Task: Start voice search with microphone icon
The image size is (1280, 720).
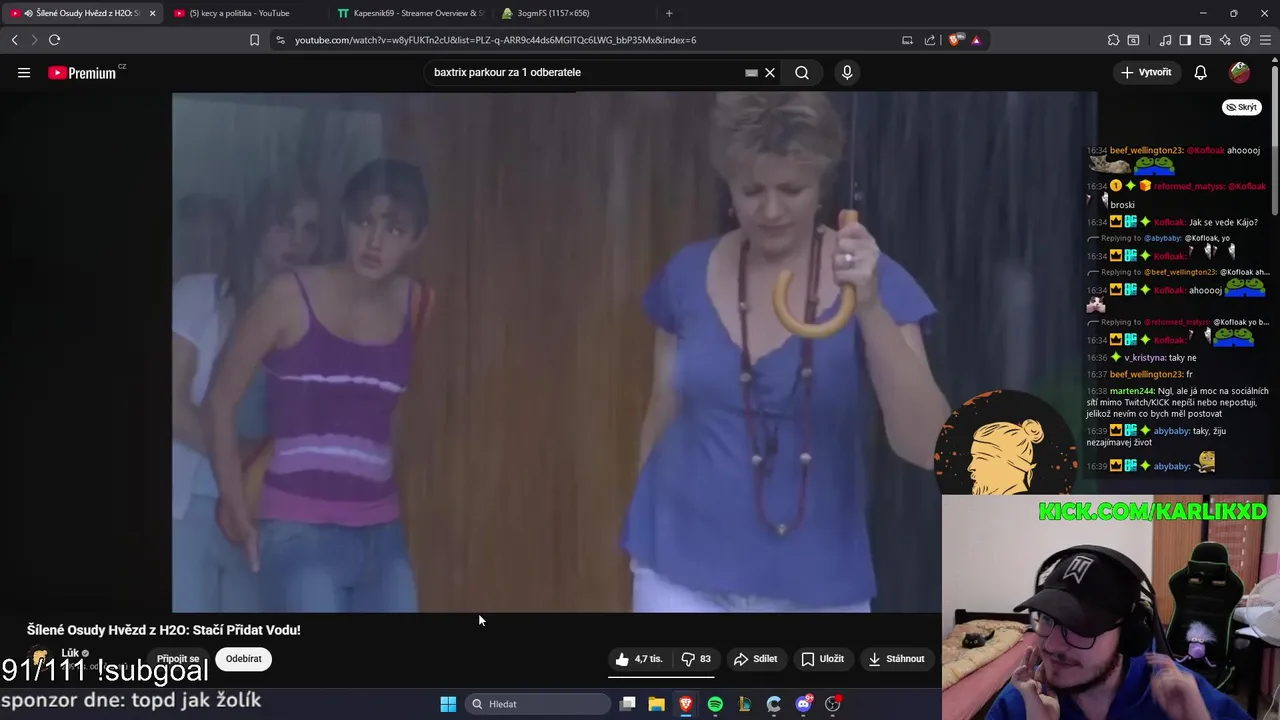Action: coord(847,72)
